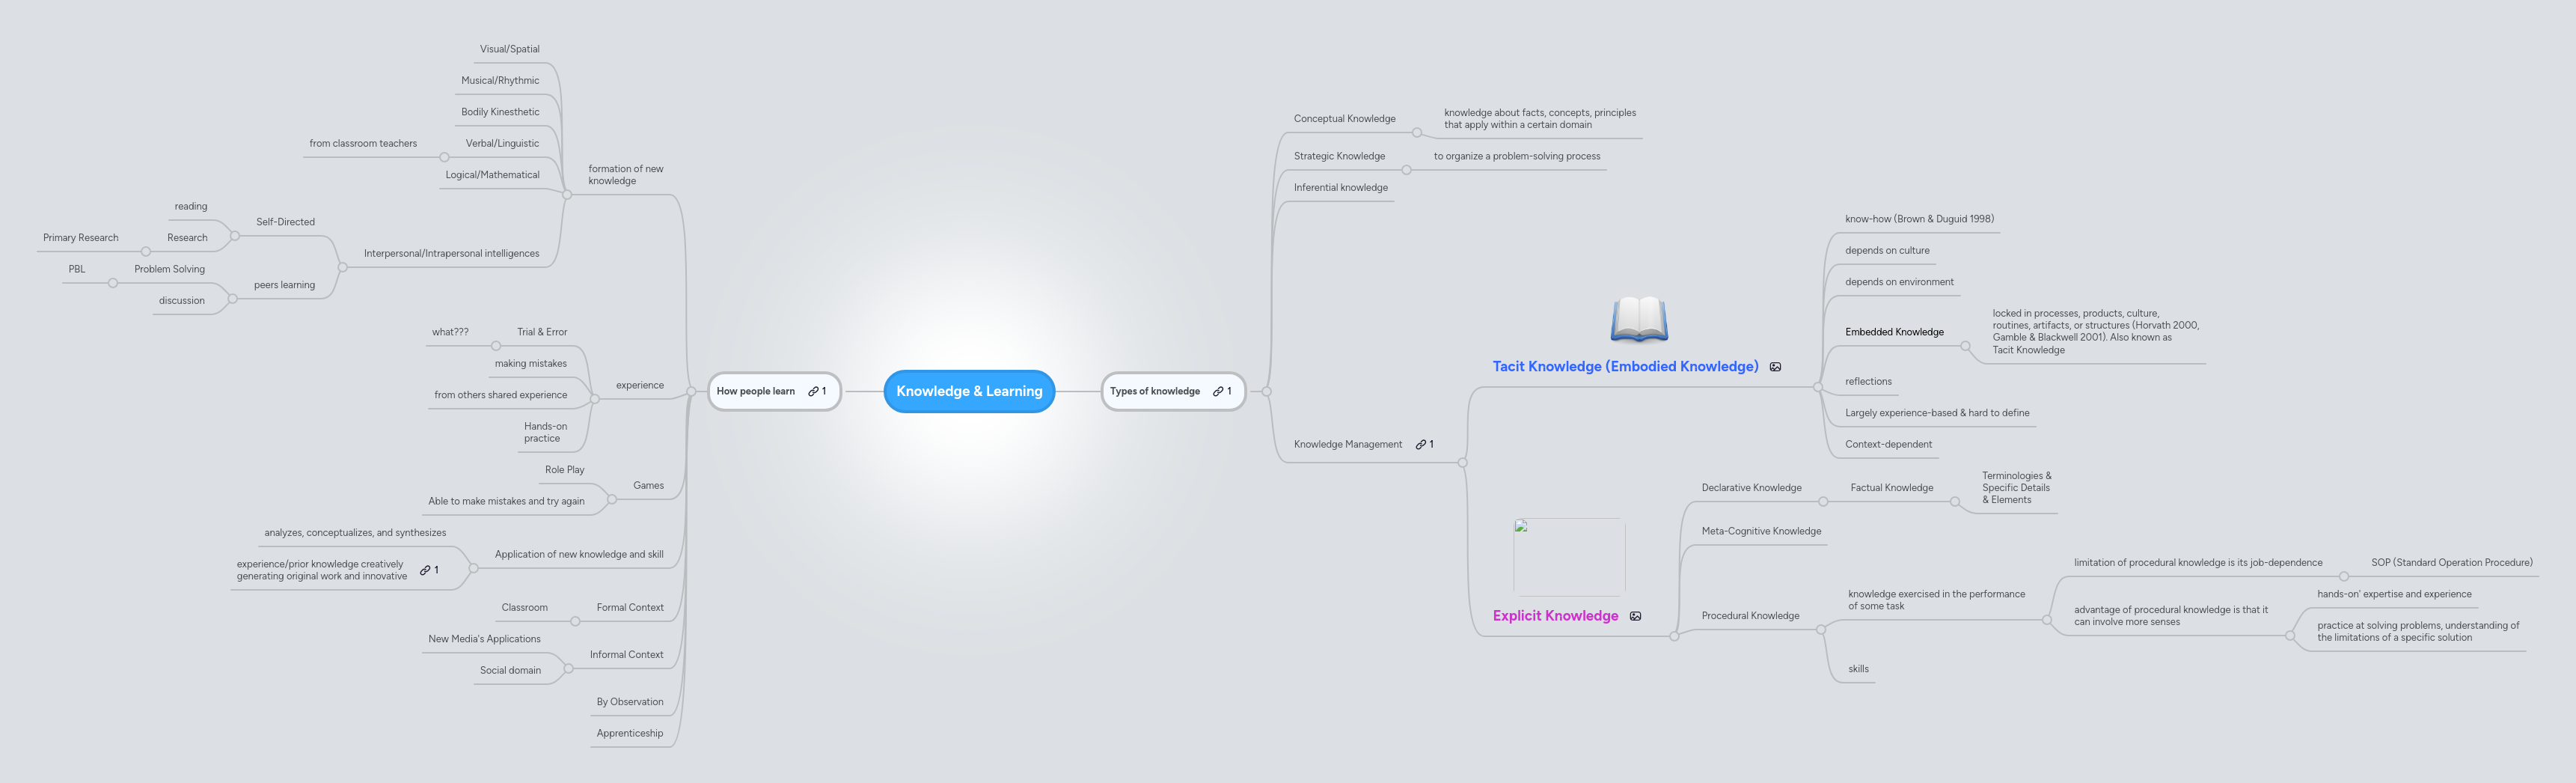Select the "SOP (Standard Operation Procedure)" node
Viewport: 2576px width, 783px height.
(x=2450, y=562)
